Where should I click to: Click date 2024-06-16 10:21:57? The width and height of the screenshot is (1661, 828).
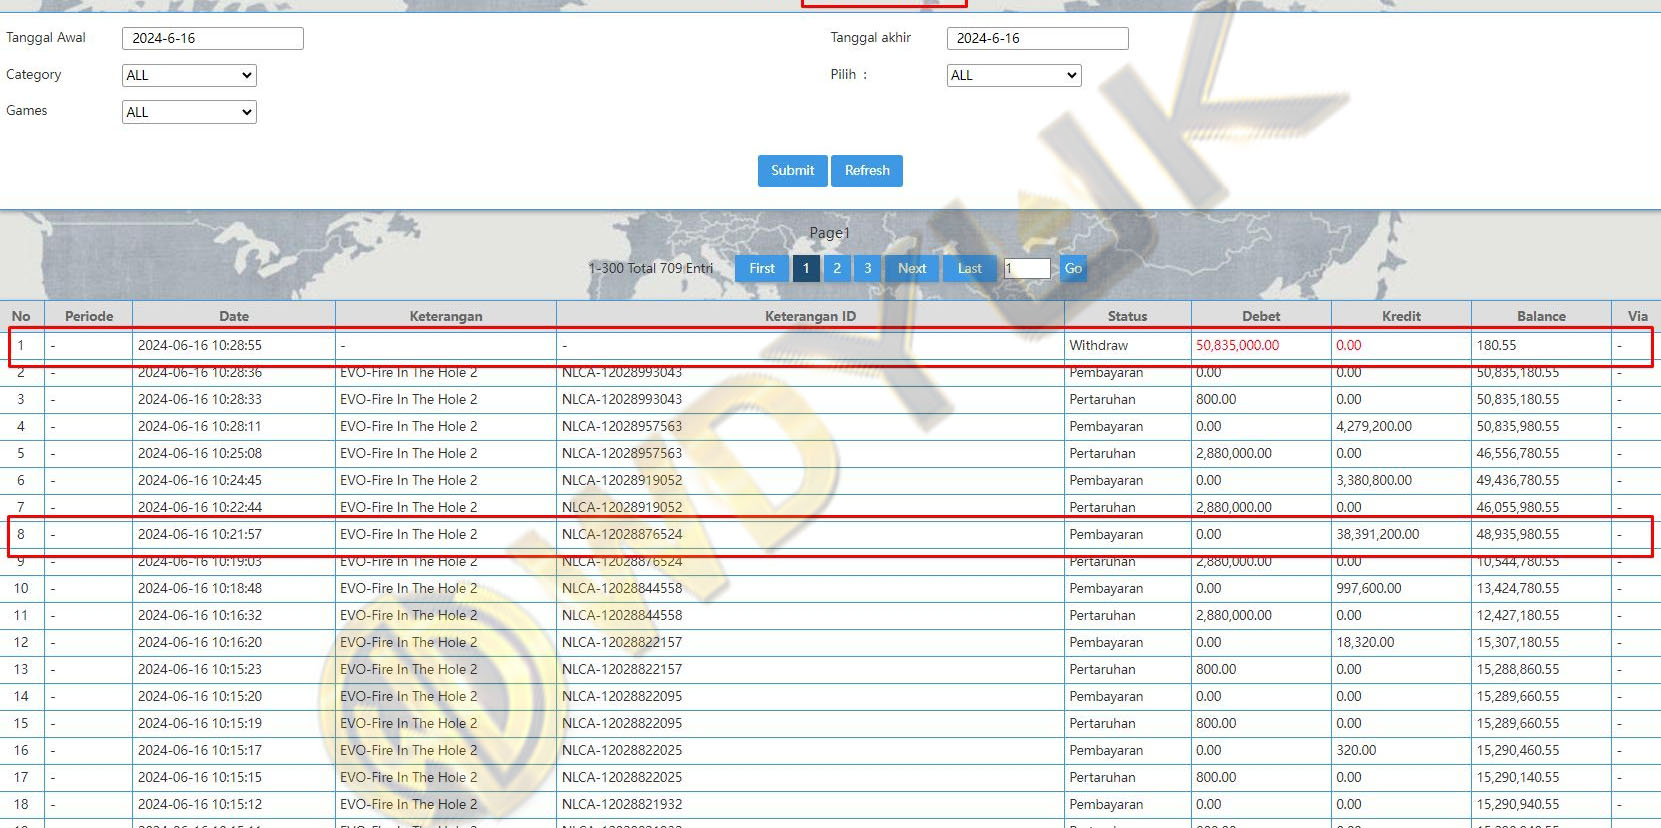(200, 534)
